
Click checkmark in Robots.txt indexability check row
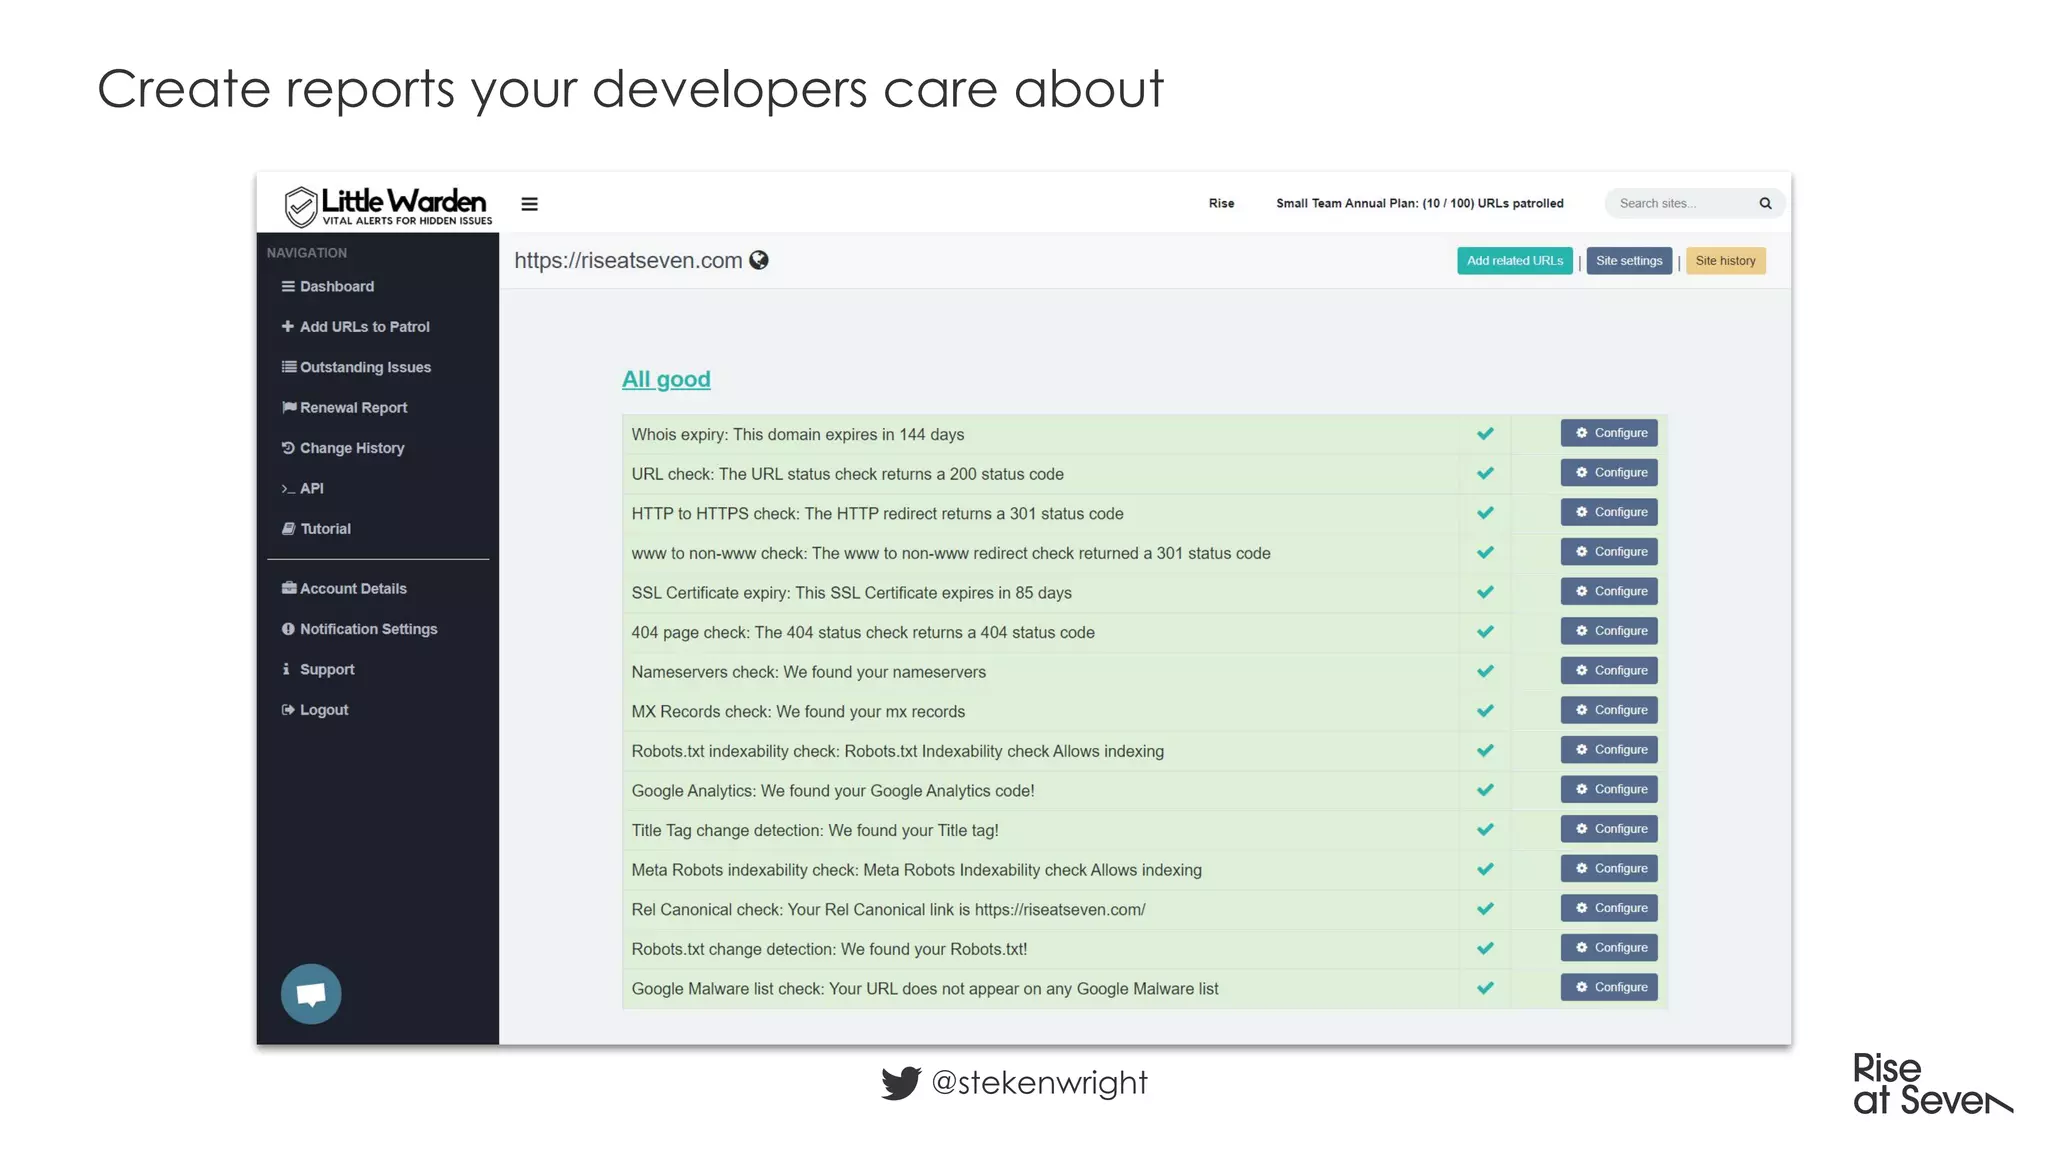pyautogui.click(x=1485, y=751)
